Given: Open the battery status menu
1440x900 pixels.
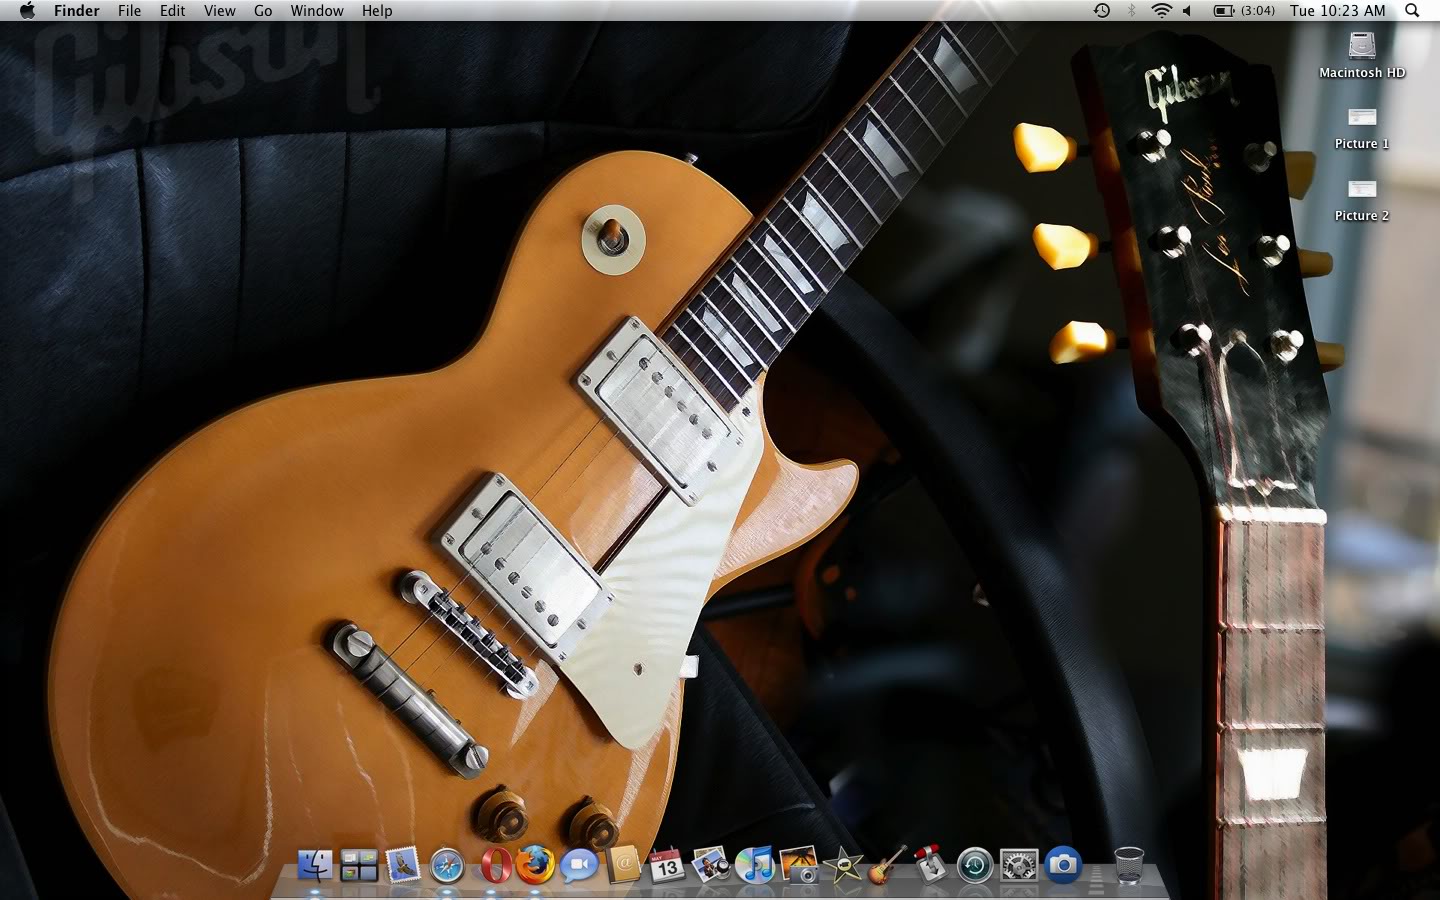Looking at the screenshot, I should click(1244, 10).
